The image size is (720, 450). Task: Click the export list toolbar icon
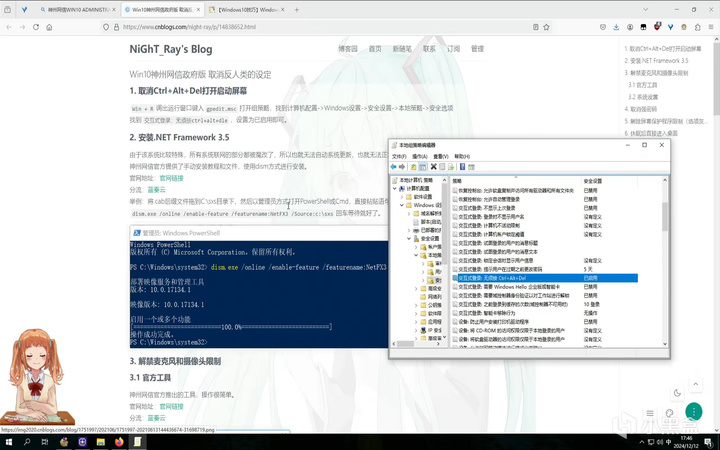451,167
